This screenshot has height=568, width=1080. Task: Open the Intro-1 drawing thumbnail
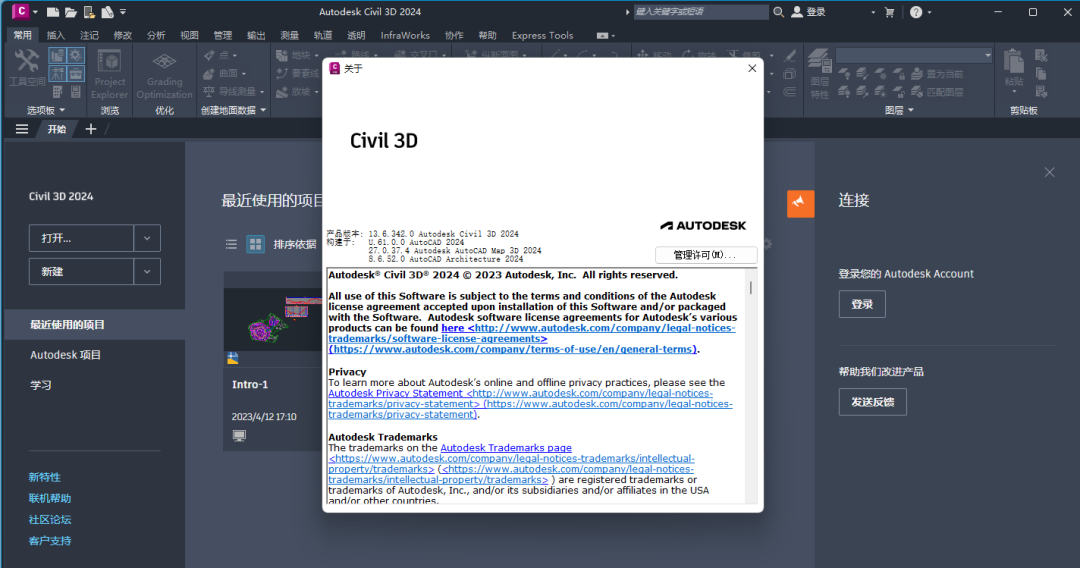[x=273, y=320]
